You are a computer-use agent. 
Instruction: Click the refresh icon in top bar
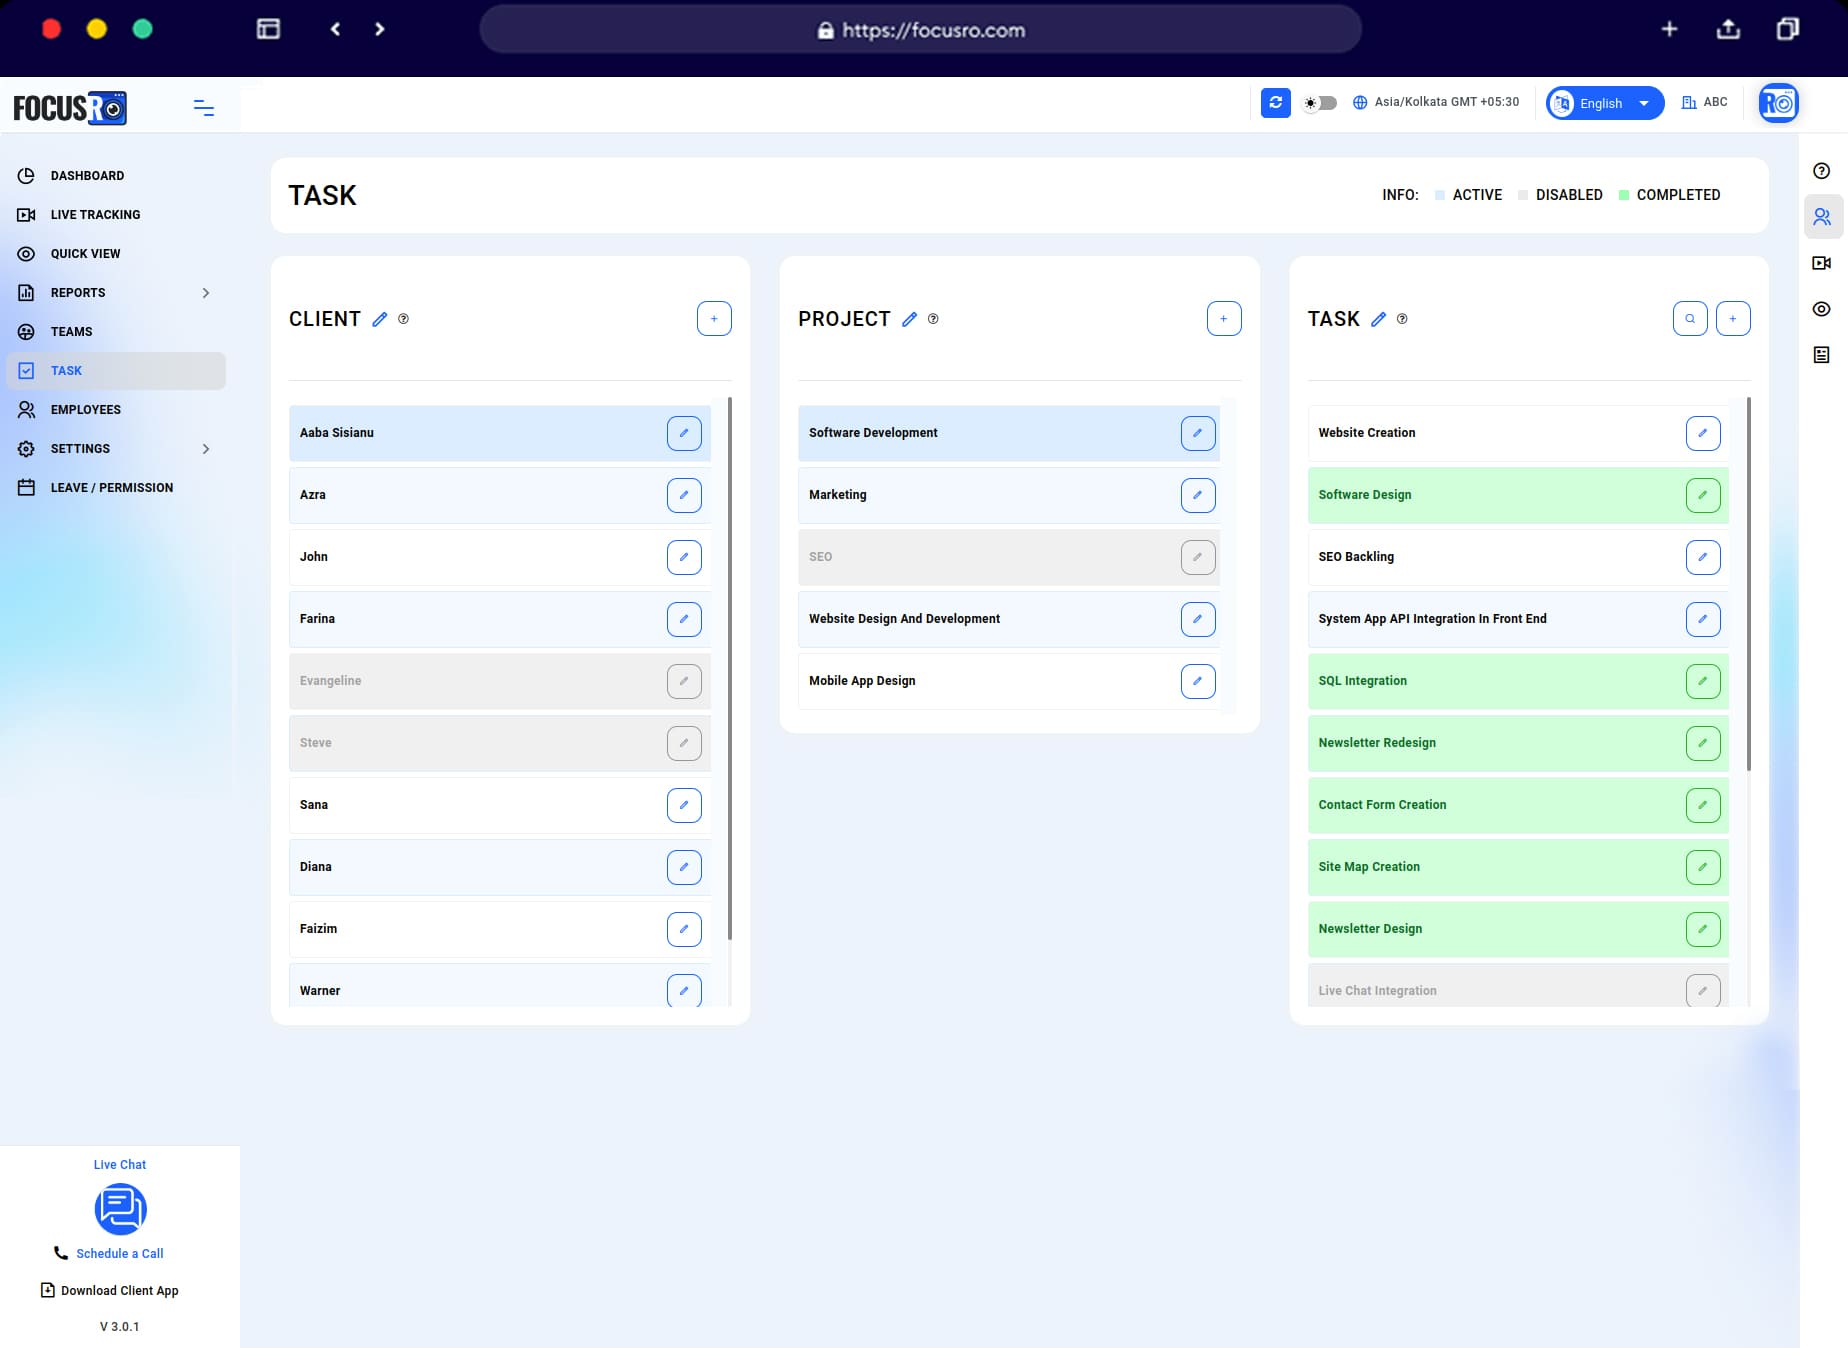tap(1276, 103)
